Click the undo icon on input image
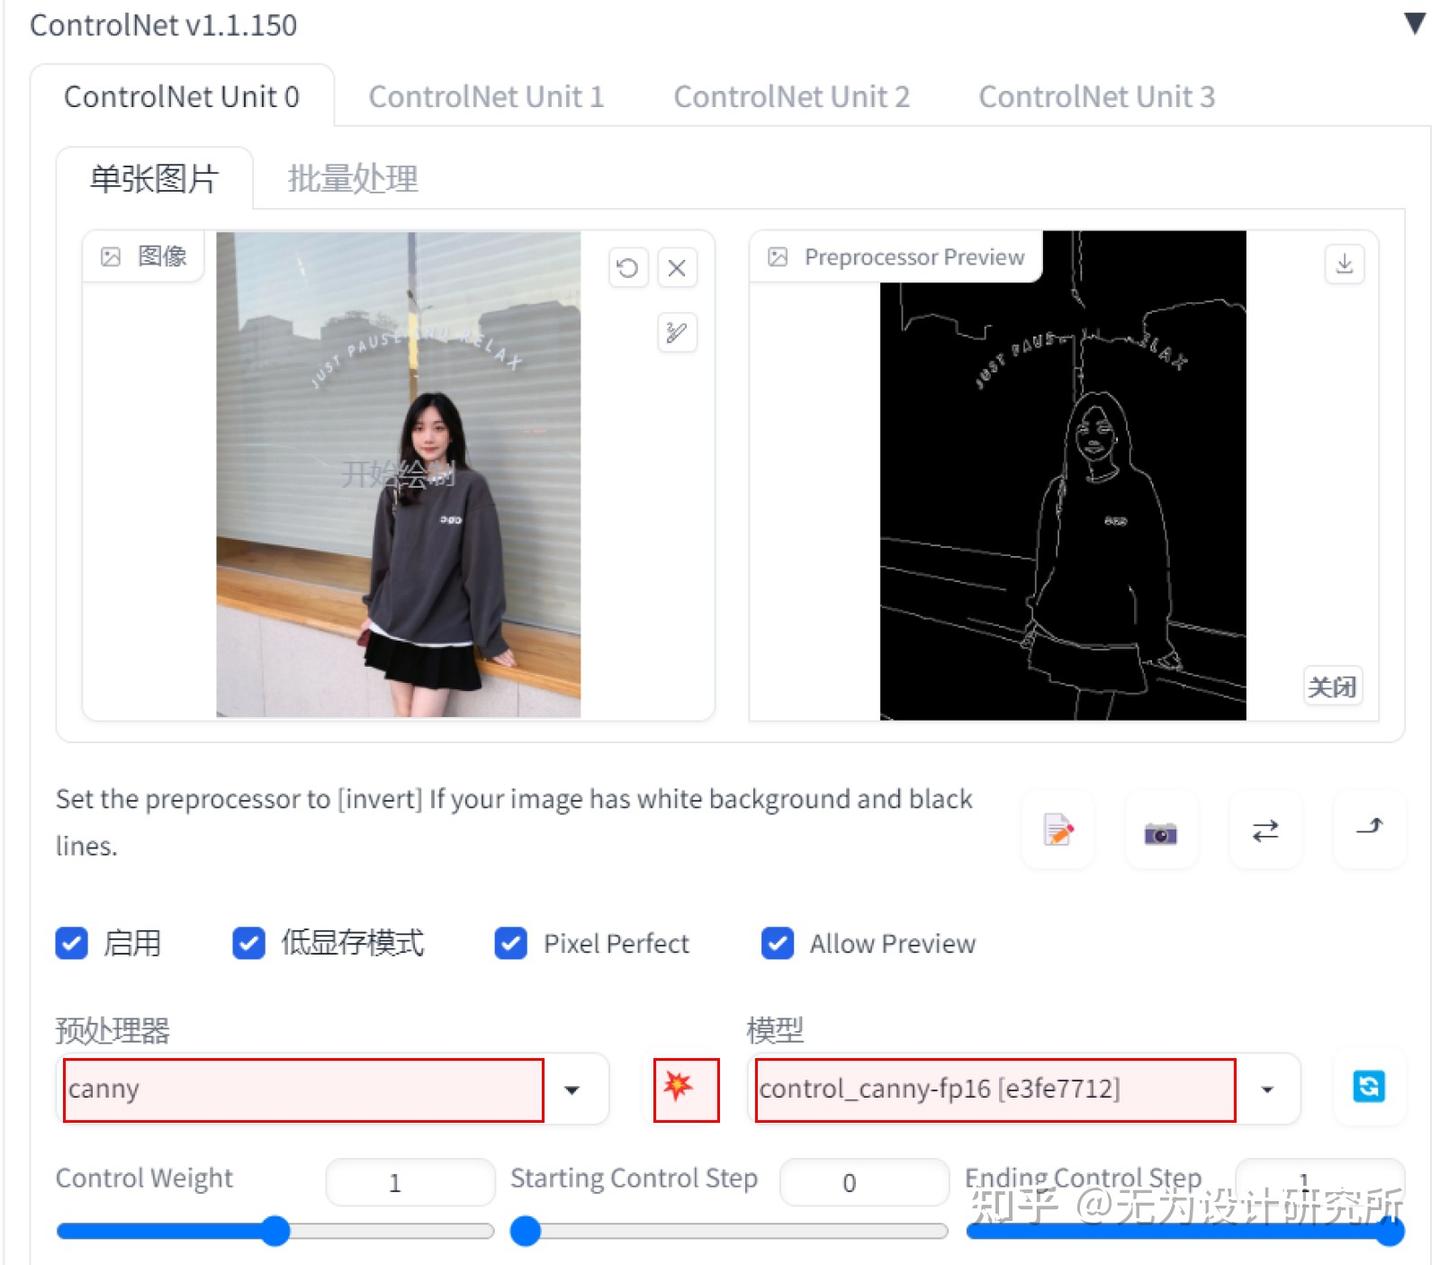This screenshot has width=1440, height=1265. (x=628, y=268)
